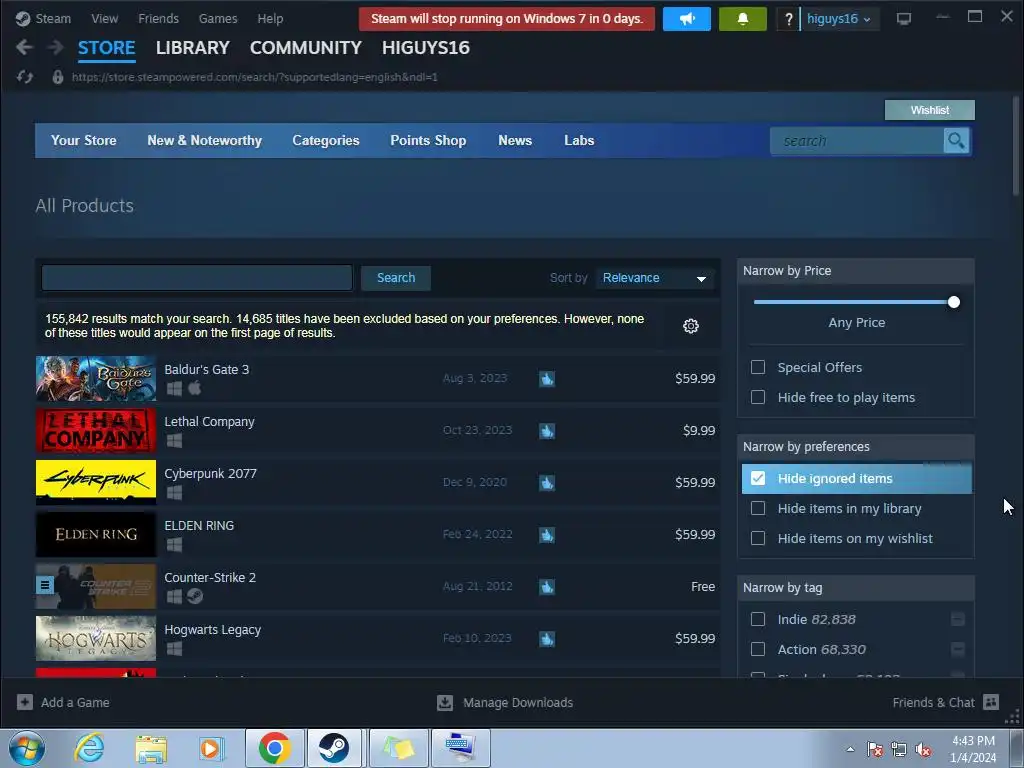1024x768 pixels.
Task: Click the plus icon next to Add a Game
Action: pos(25,702)
